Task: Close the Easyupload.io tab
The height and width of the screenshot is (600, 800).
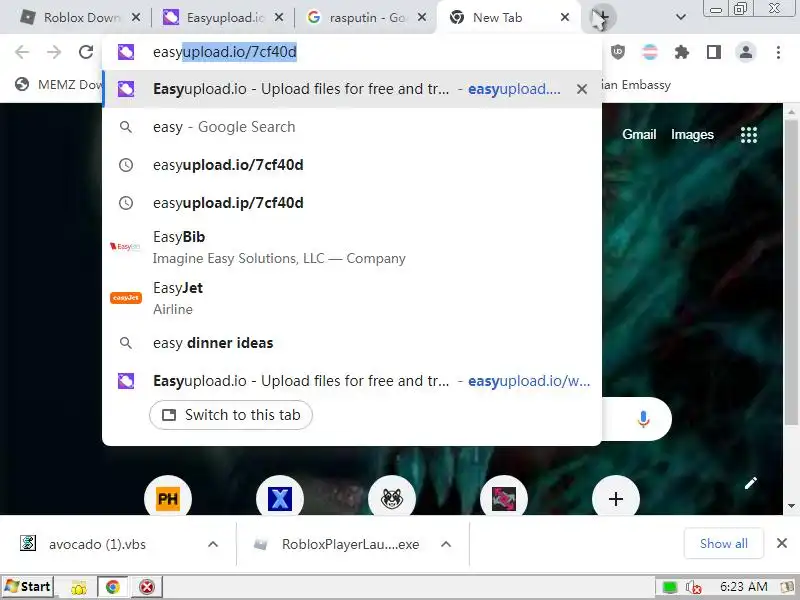Action: pos(279,17)
